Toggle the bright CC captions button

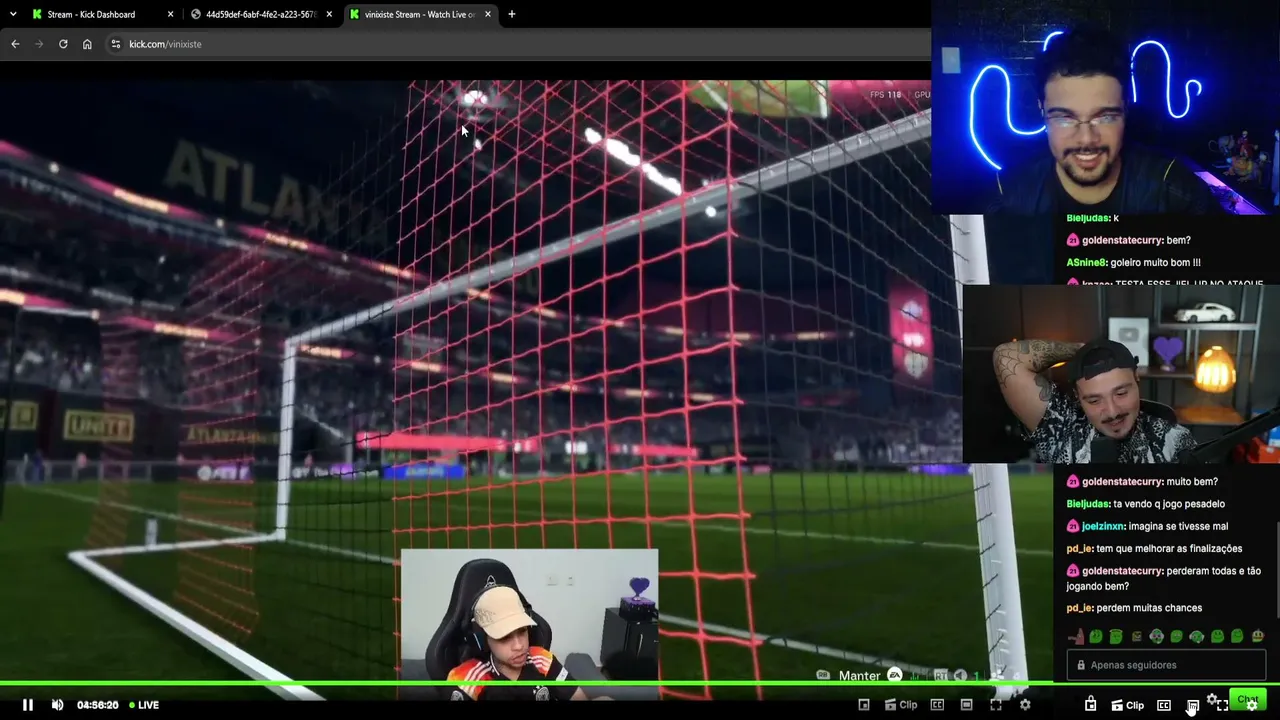(x=1164, y=706)
